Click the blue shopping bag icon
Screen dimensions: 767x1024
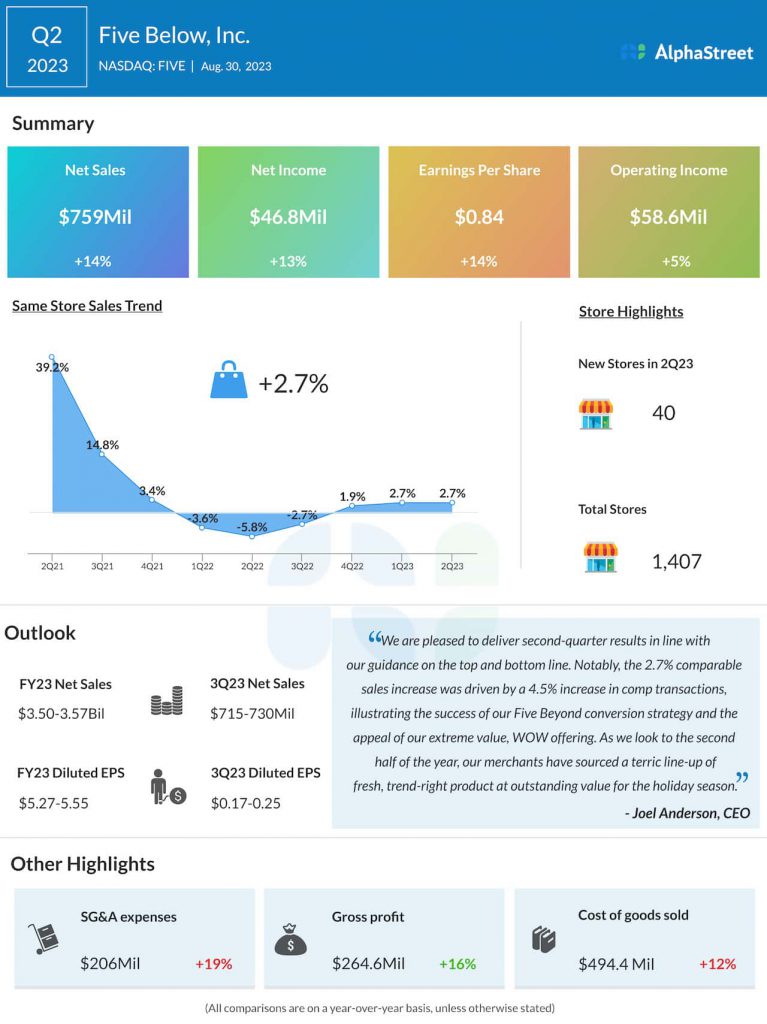point(228,381)
